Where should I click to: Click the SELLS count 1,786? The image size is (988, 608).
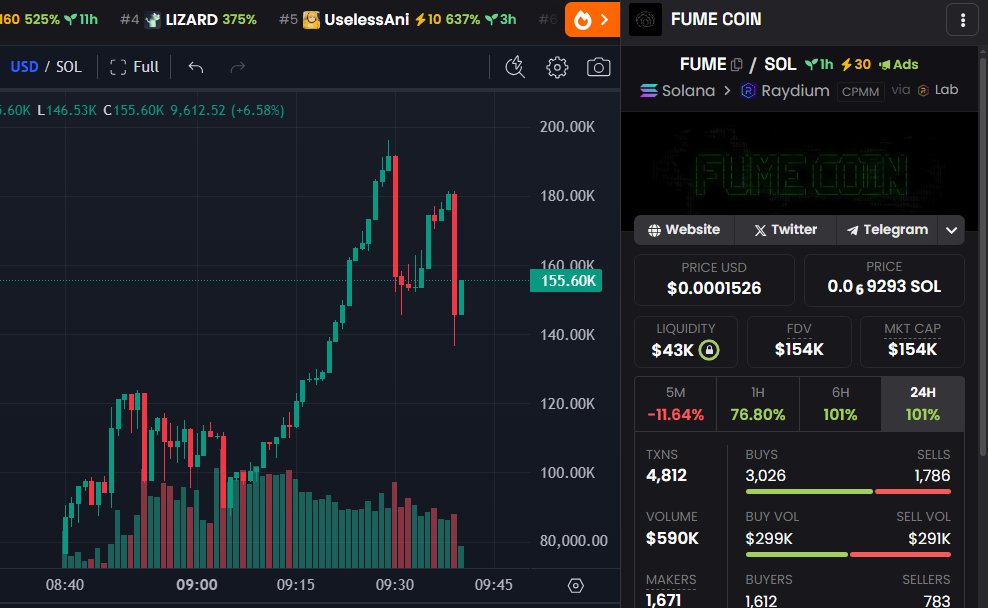coord(933,475)
